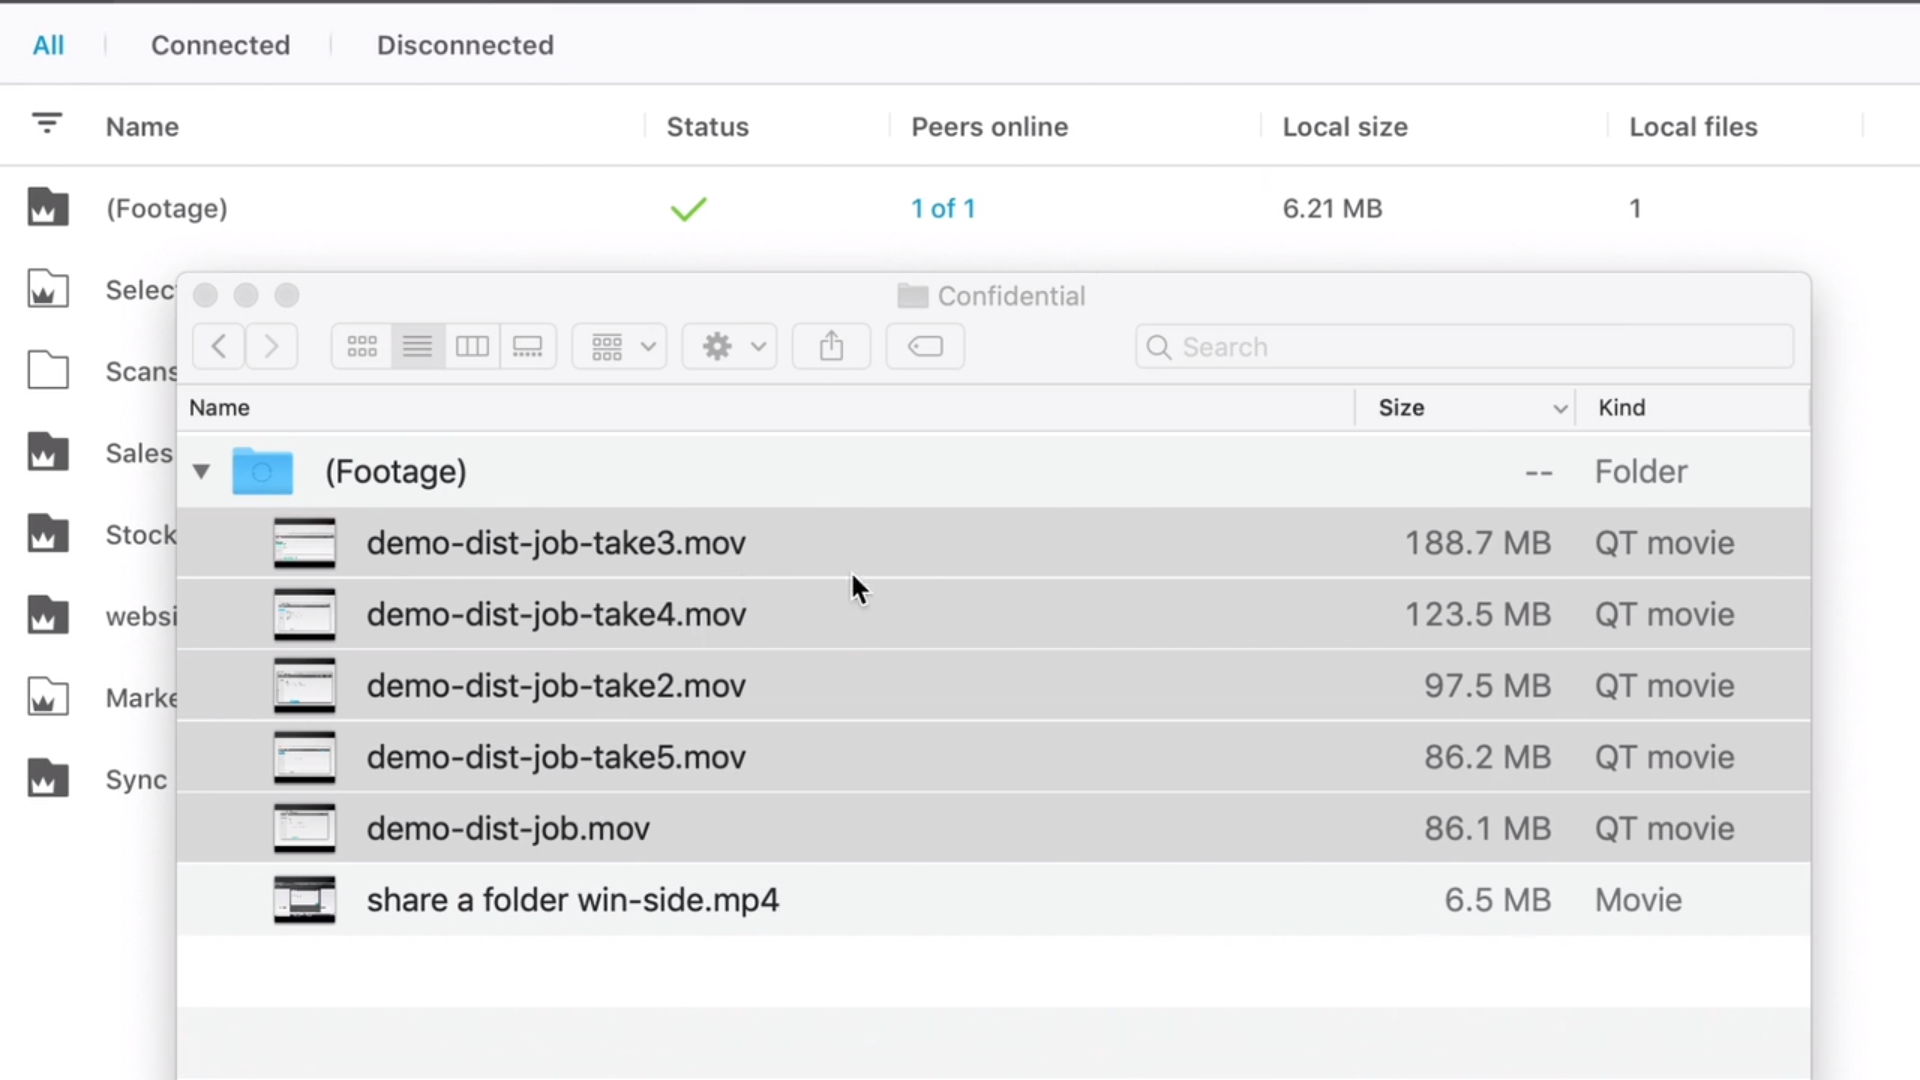Click the Finder edit tags icon

[x=925, y=347]
